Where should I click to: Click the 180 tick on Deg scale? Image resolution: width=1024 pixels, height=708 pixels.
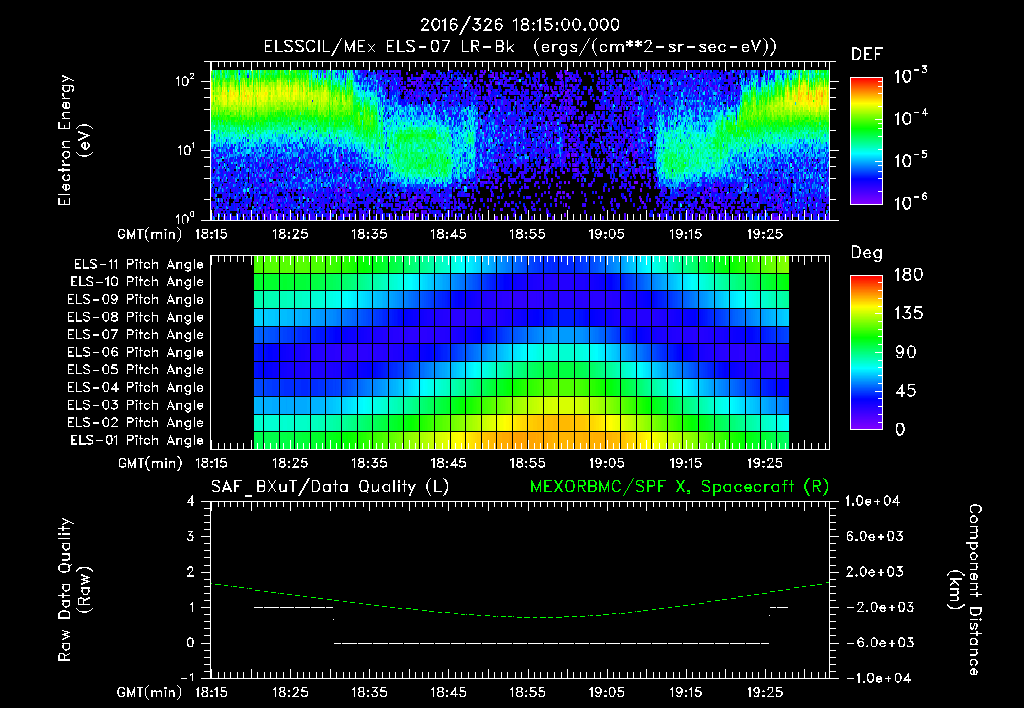coord(908,274)
